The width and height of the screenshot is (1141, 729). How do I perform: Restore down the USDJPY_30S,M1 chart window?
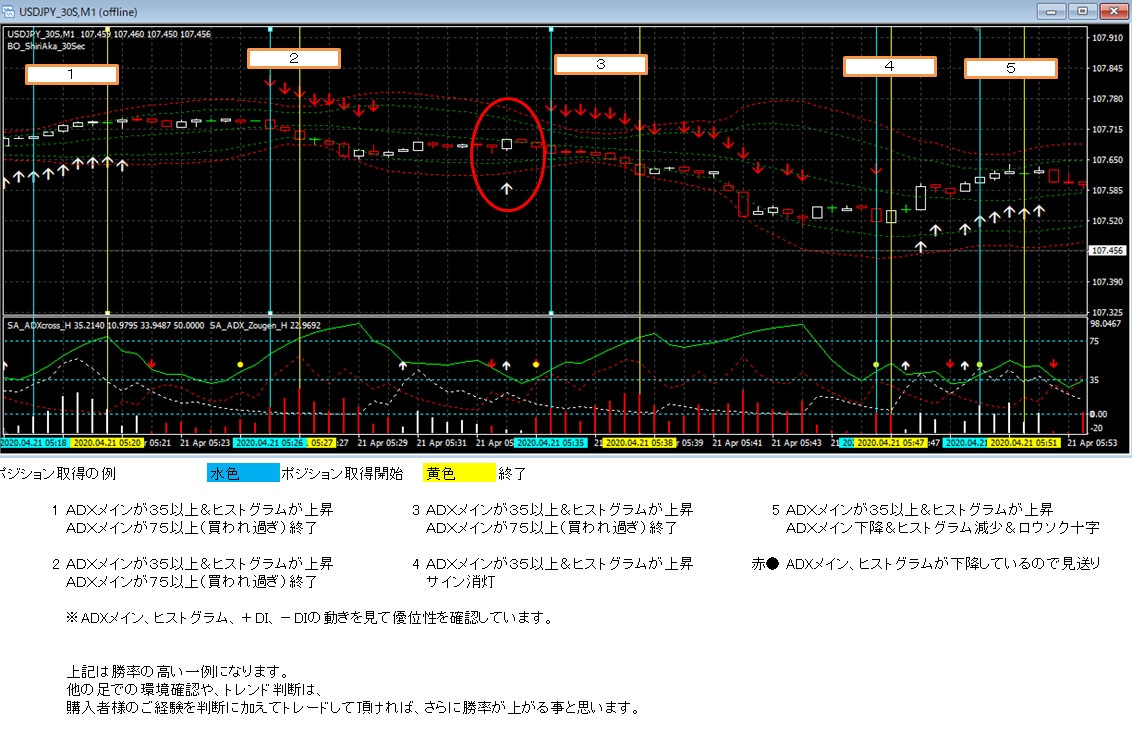pyautogui.click(x=1083, y=11)
